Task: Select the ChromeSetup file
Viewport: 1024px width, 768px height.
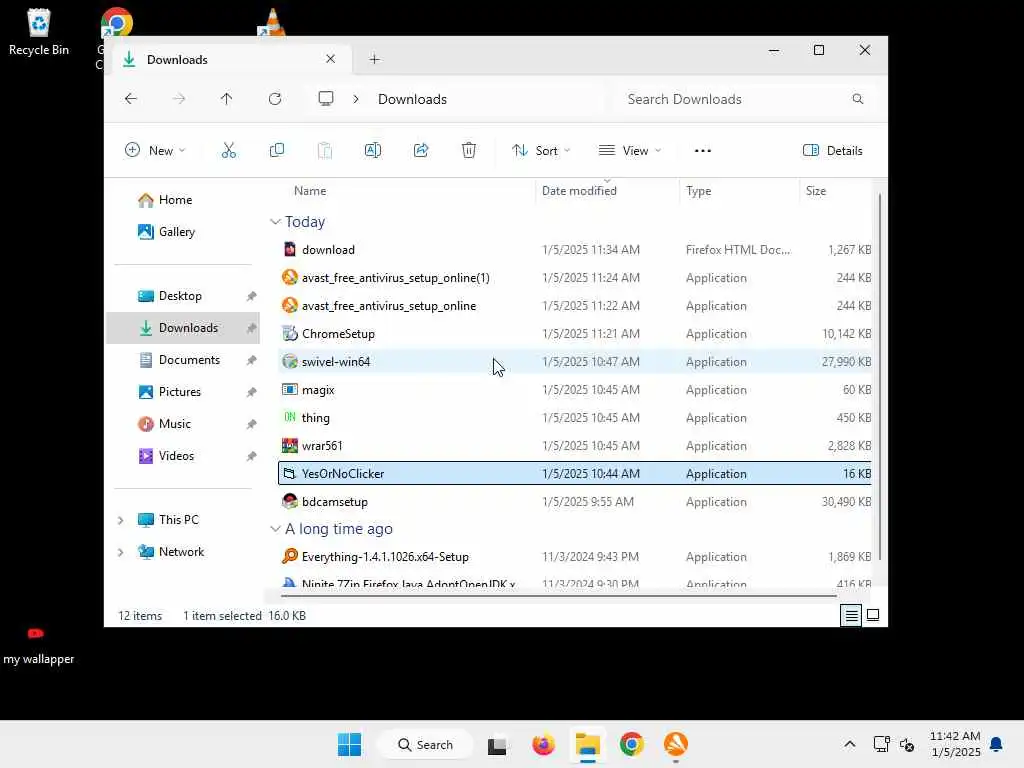Action: click(x=575, y=334)
